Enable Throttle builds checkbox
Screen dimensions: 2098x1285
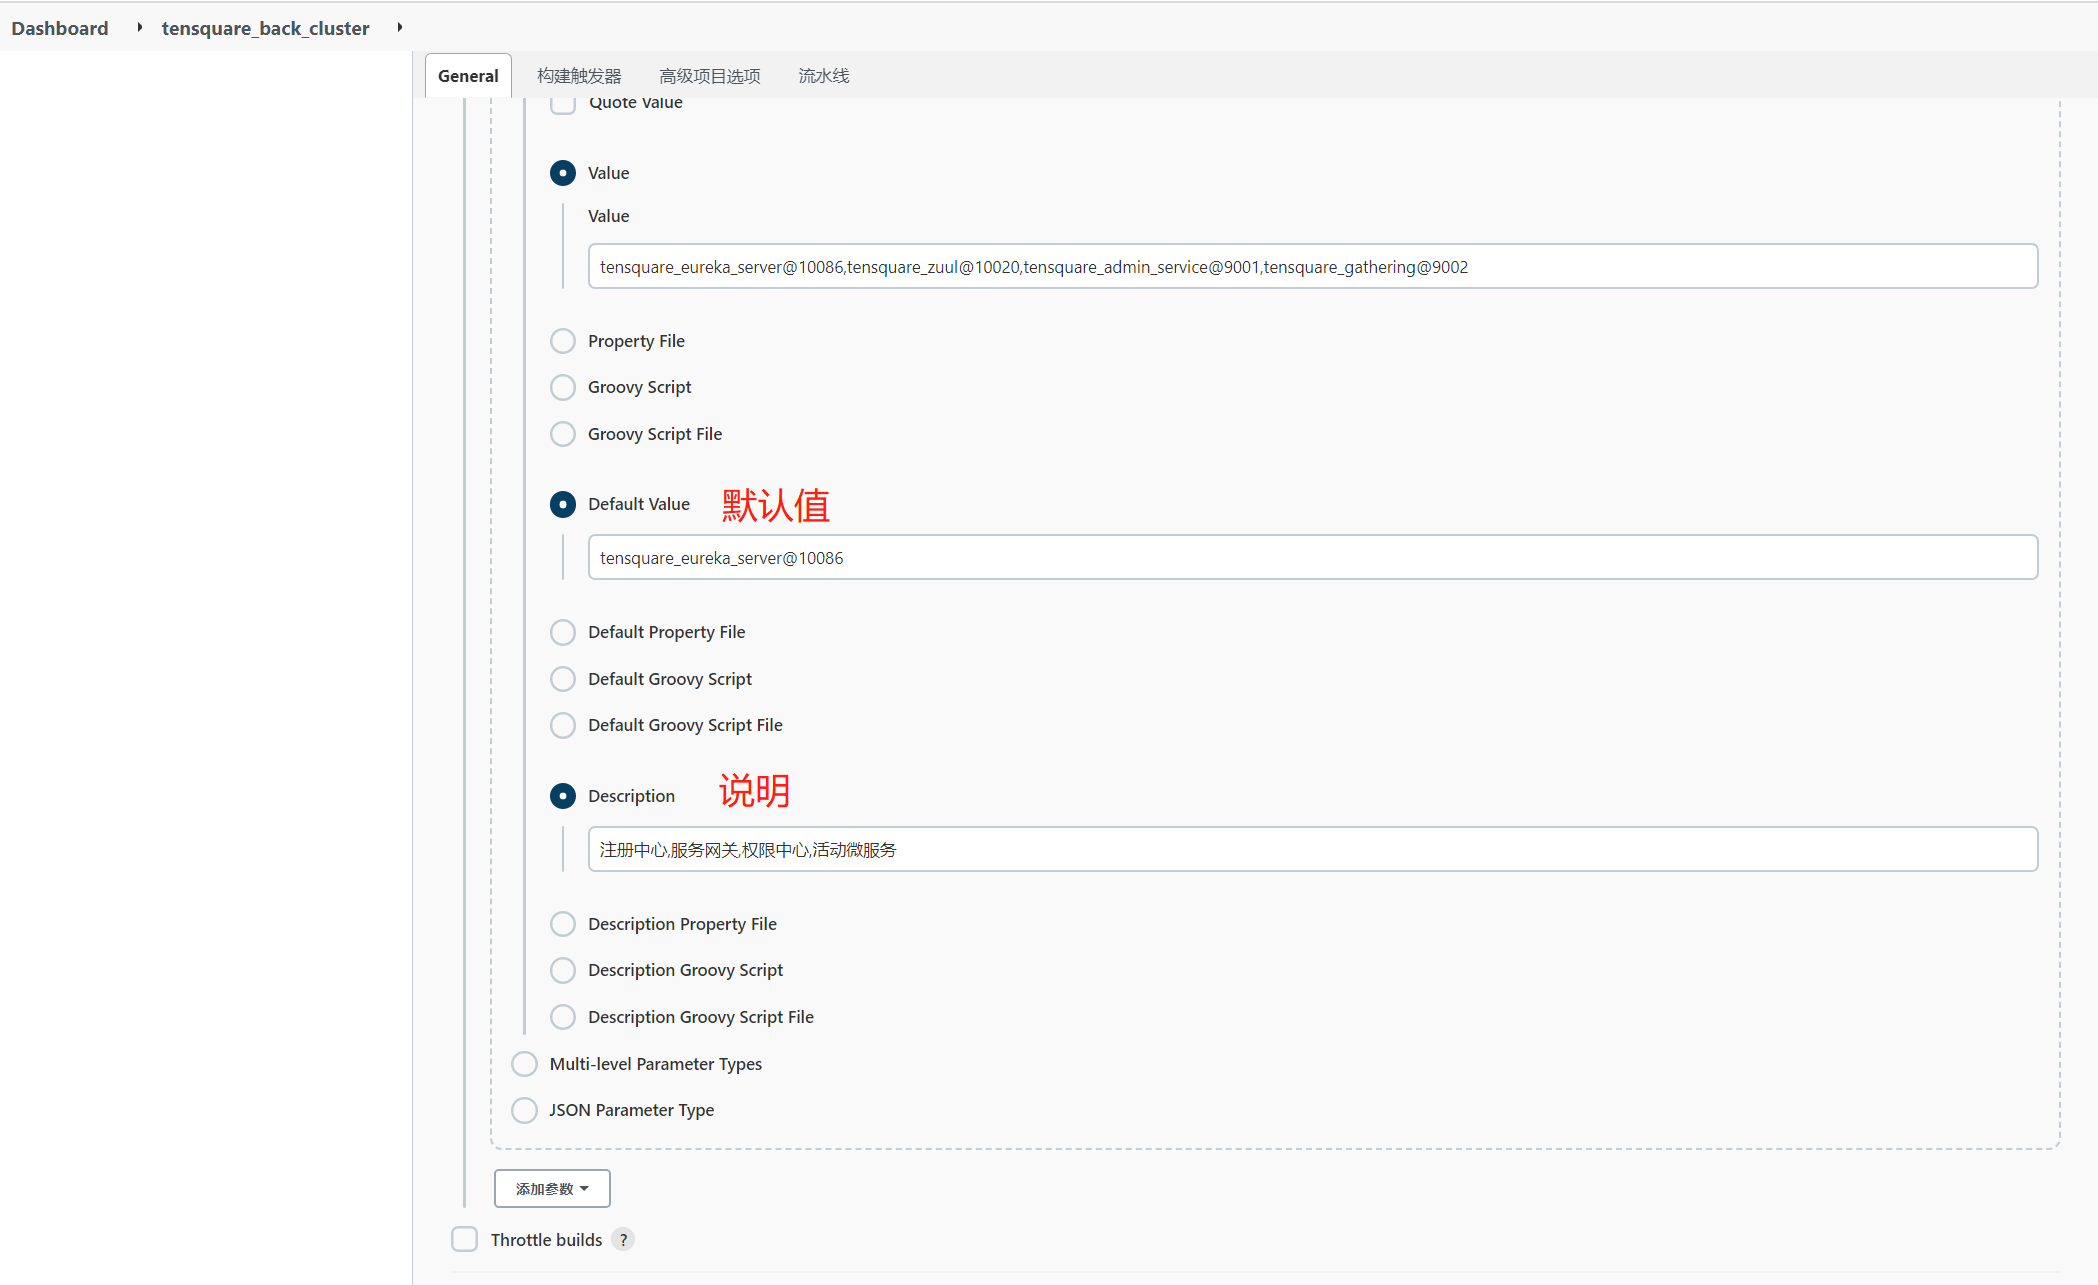pos(465,1239)
